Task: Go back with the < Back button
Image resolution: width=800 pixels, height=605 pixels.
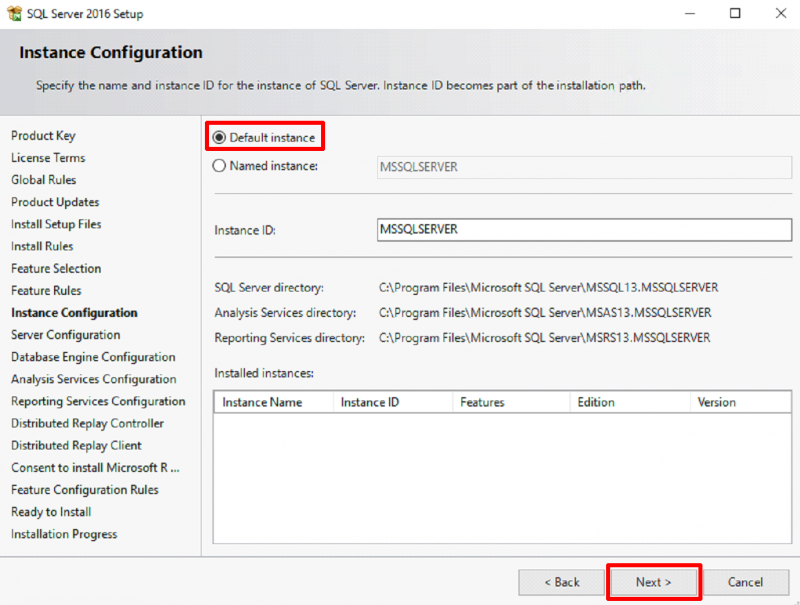Action: (561, 582)
